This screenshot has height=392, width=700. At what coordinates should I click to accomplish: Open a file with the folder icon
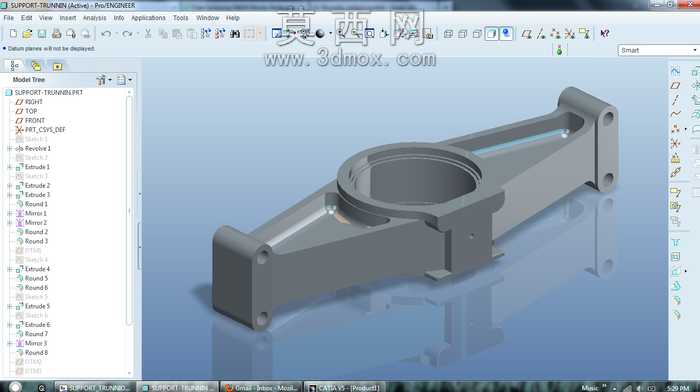pos(27,33)
